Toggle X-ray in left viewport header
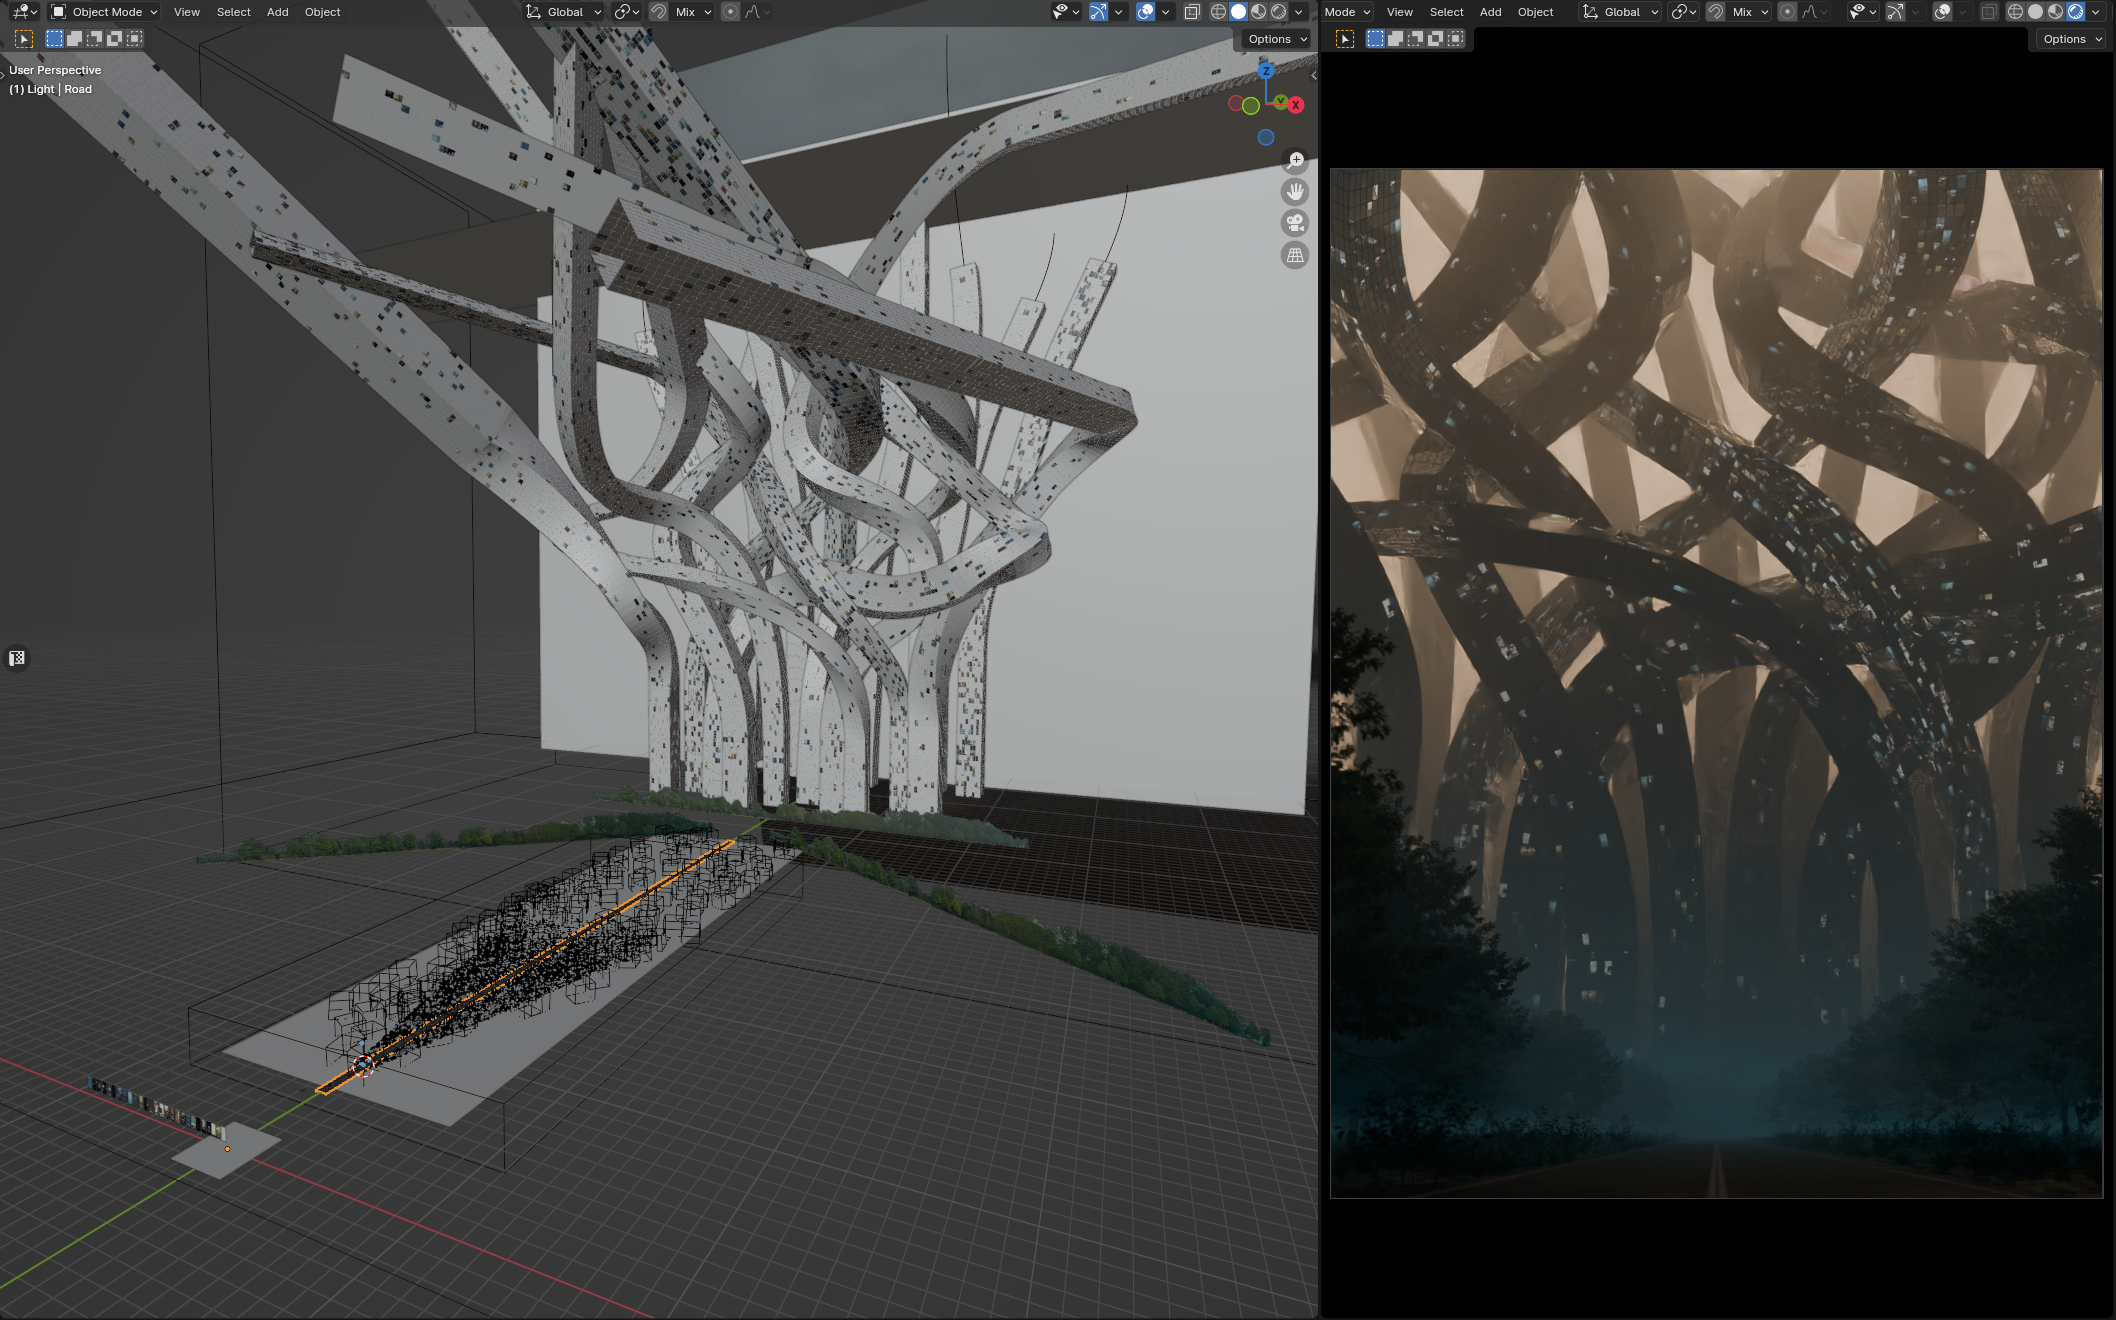This screenshot has height=1320, width=2116. pos(1192,12)
